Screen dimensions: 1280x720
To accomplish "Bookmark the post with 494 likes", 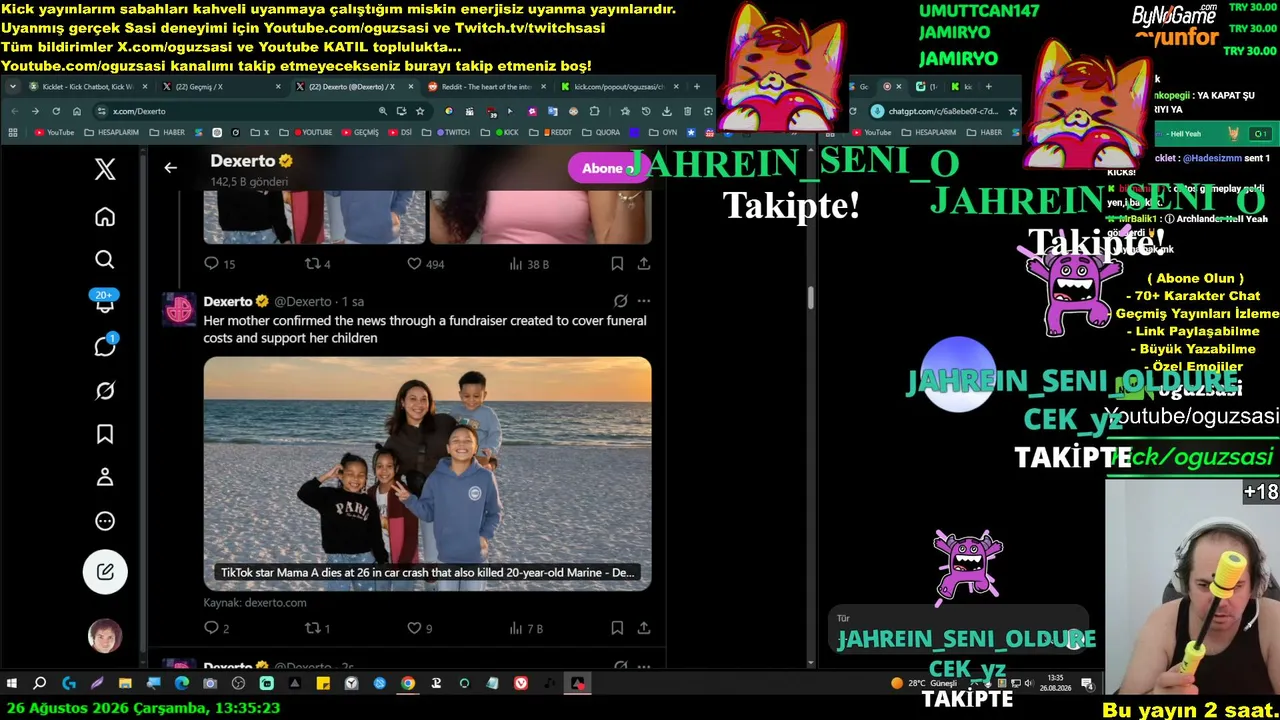I will 617,264.
